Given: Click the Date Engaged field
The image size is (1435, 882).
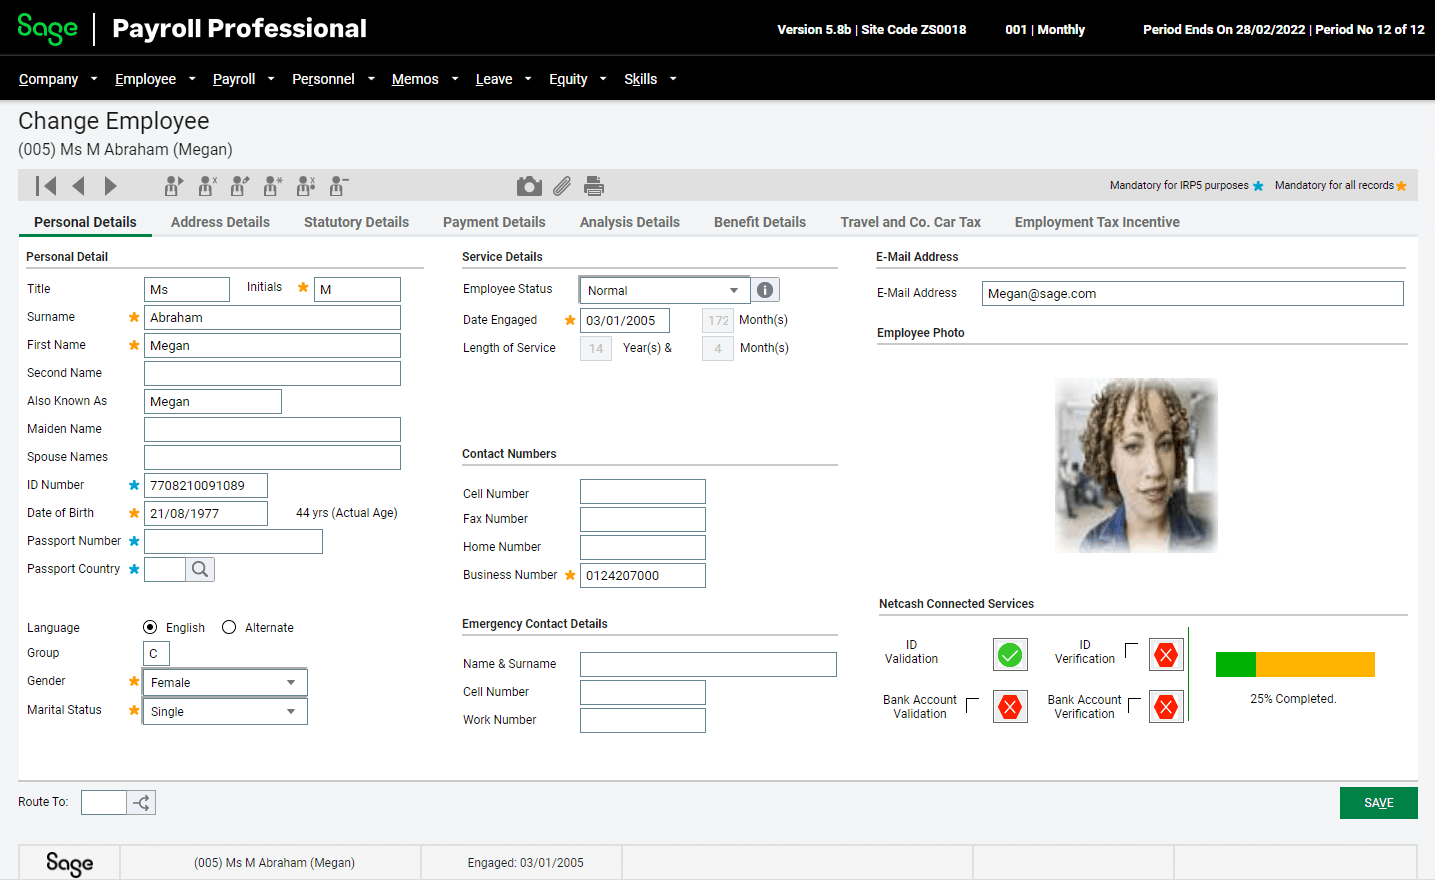Looking at the screenshot, I should (625, 321).
